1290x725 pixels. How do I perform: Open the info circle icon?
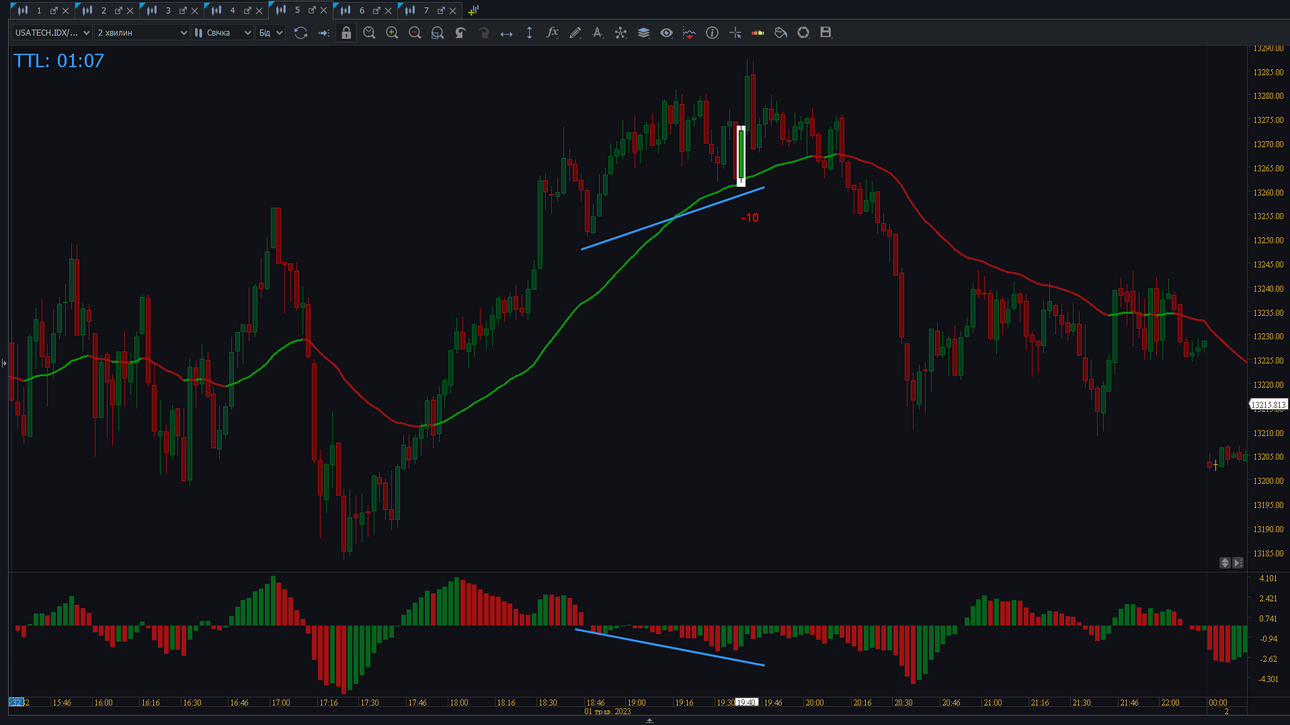tap(712, 33)
